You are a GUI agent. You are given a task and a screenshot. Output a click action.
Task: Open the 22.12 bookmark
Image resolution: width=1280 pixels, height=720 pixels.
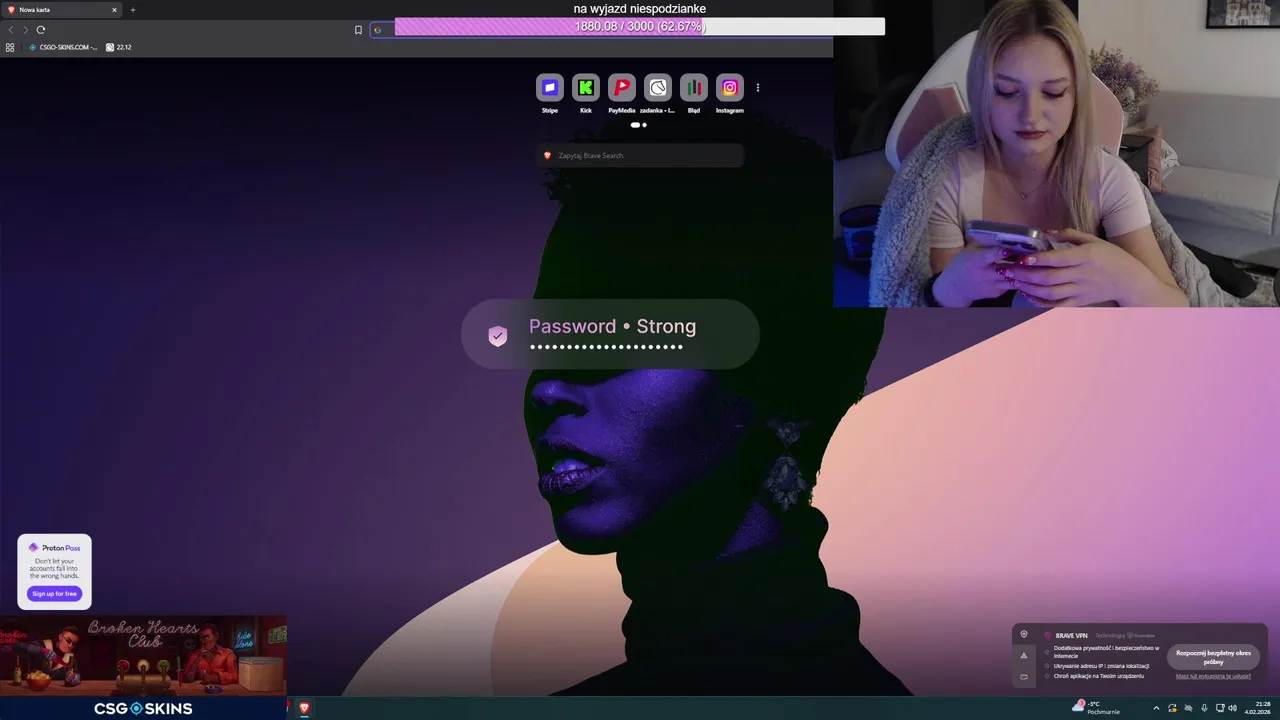point(118,47)
